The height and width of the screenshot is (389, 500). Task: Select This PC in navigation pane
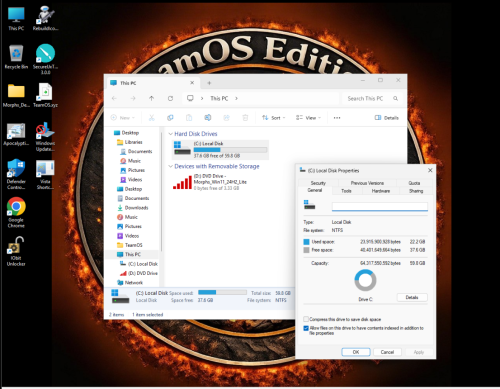click(132, 254)
